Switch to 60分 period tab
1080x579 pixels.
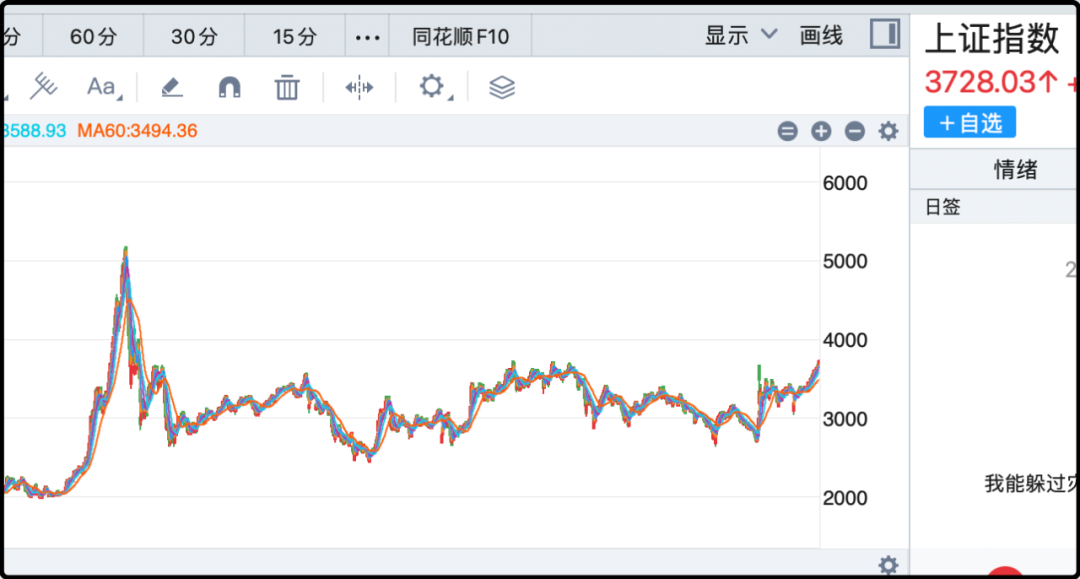coord(93,37)
